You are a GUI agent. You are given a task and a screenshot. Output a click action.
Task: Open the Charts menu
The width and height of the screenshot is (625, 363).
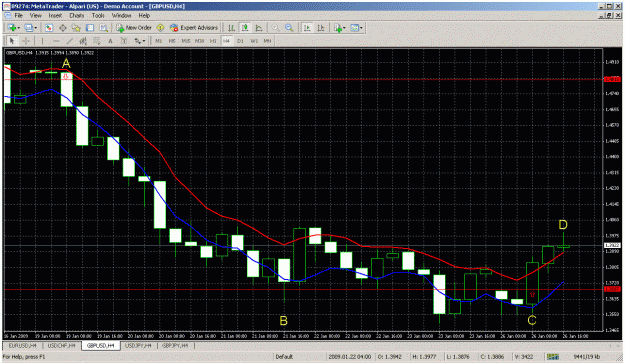click(x=77, y=16)
